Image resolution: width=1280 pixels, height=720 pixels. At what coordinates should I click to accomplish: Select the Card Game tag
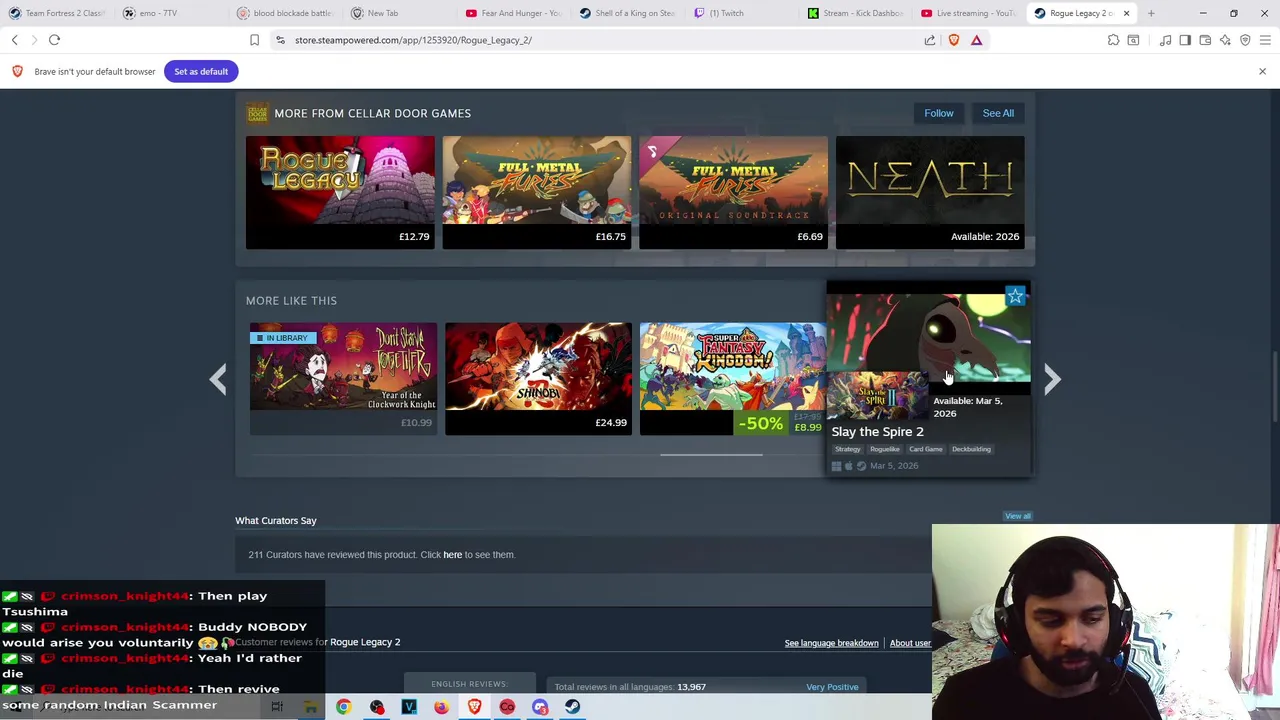(926, 449)
